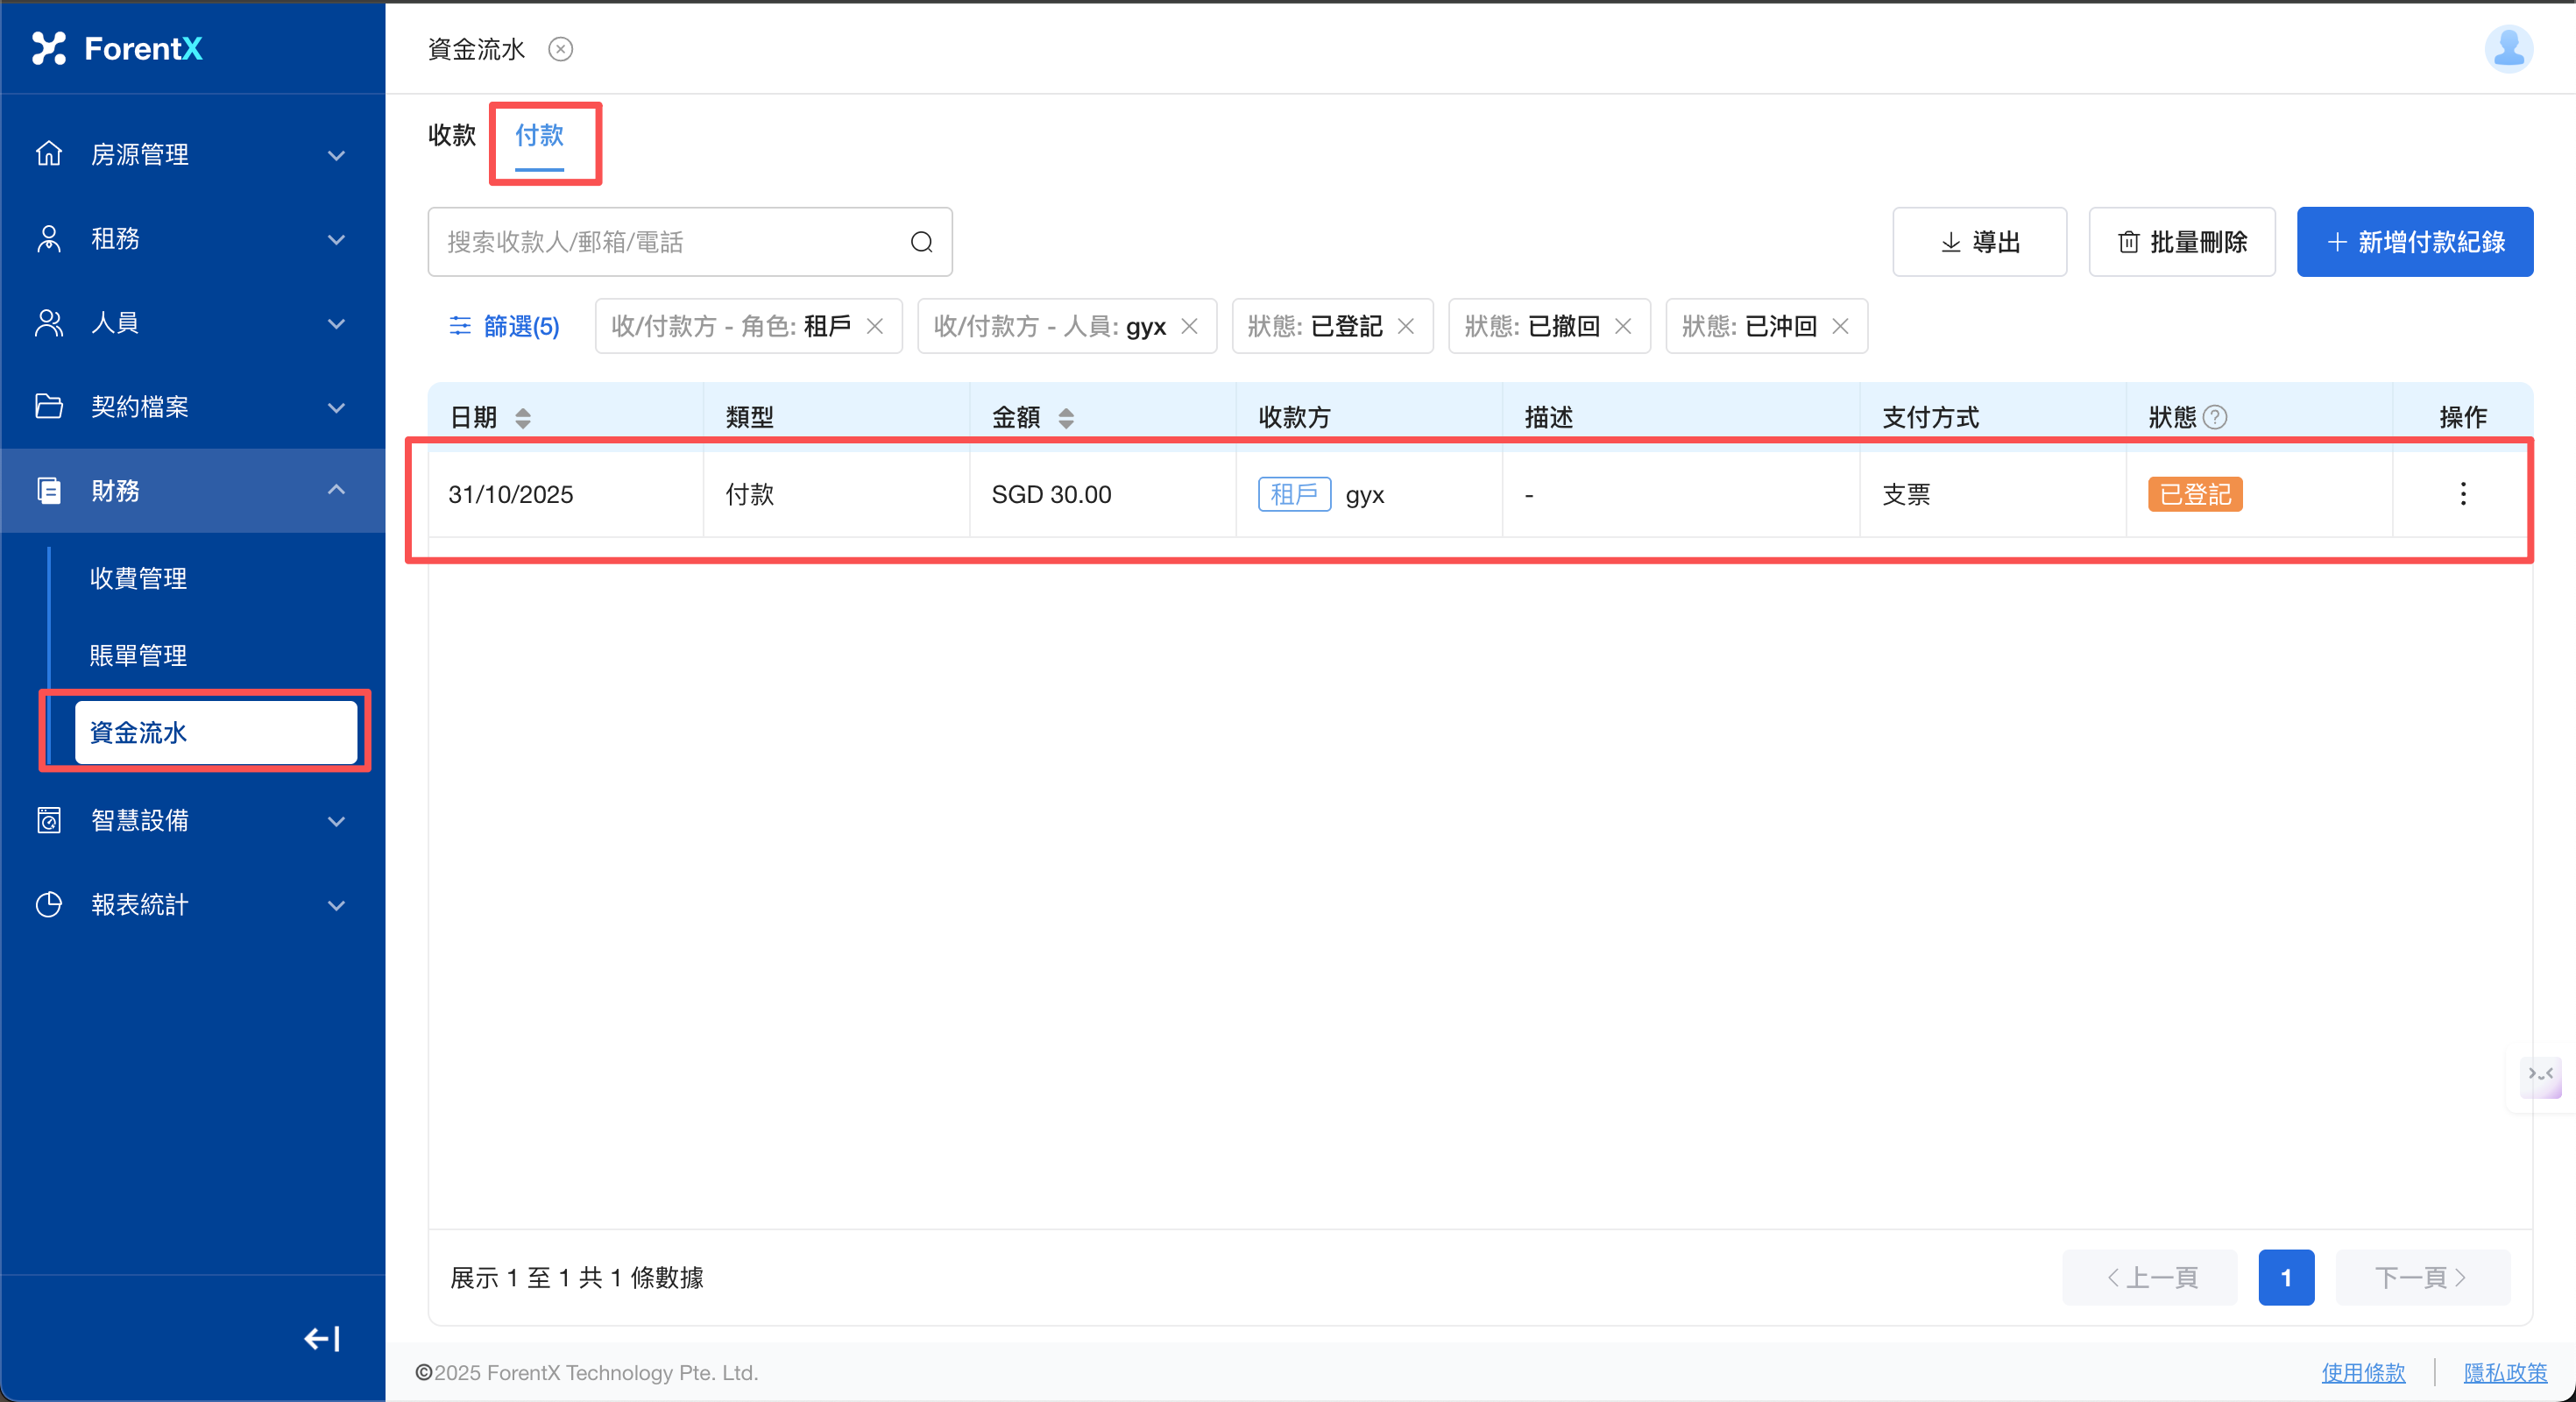Click the search magnifier icon
2576x1402 pixels.
click(921, 242)
